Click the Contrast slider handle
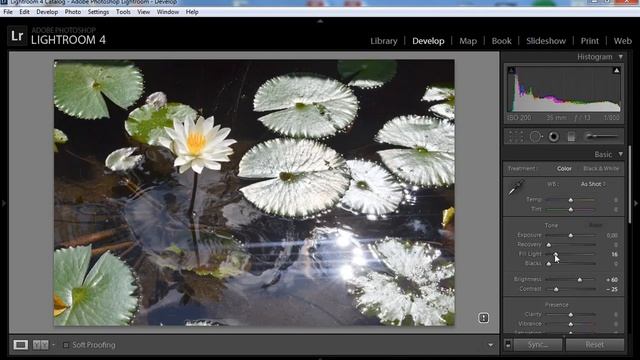Viewport: 640px width, 360px height. [556, 289]
